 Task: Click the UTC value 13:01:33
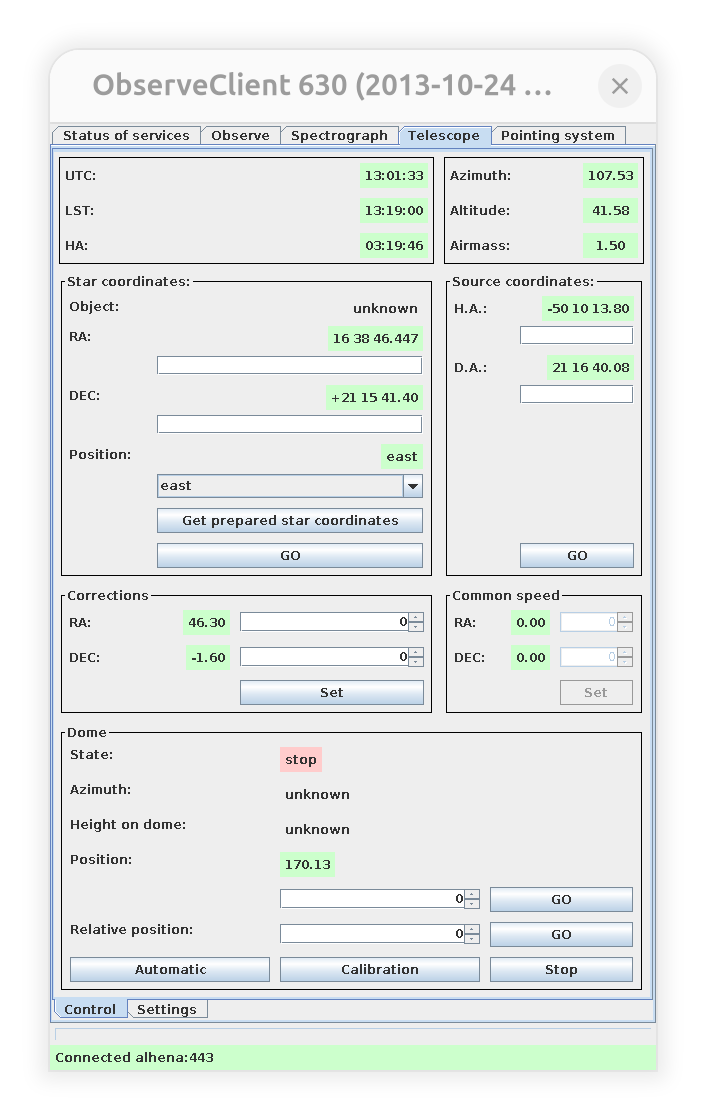tap(394, 176)
